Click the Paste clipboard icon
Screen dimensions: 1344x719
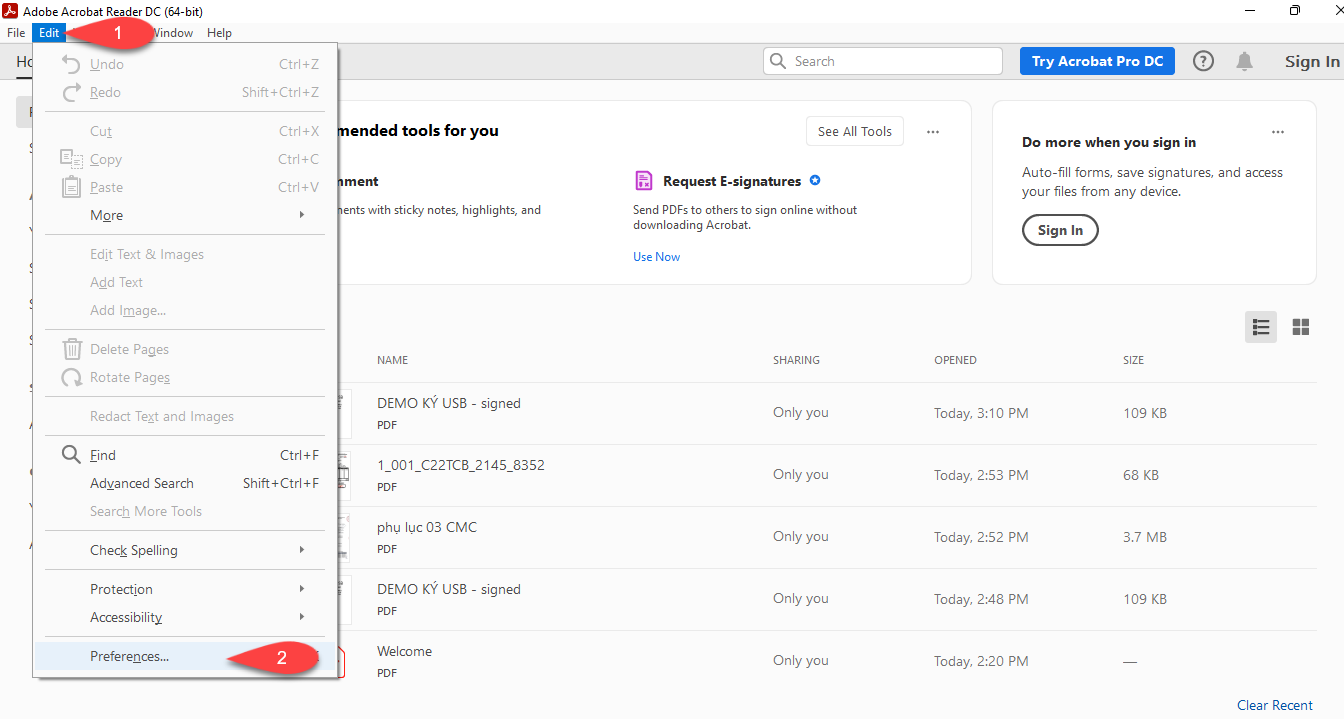pos(71,187)
